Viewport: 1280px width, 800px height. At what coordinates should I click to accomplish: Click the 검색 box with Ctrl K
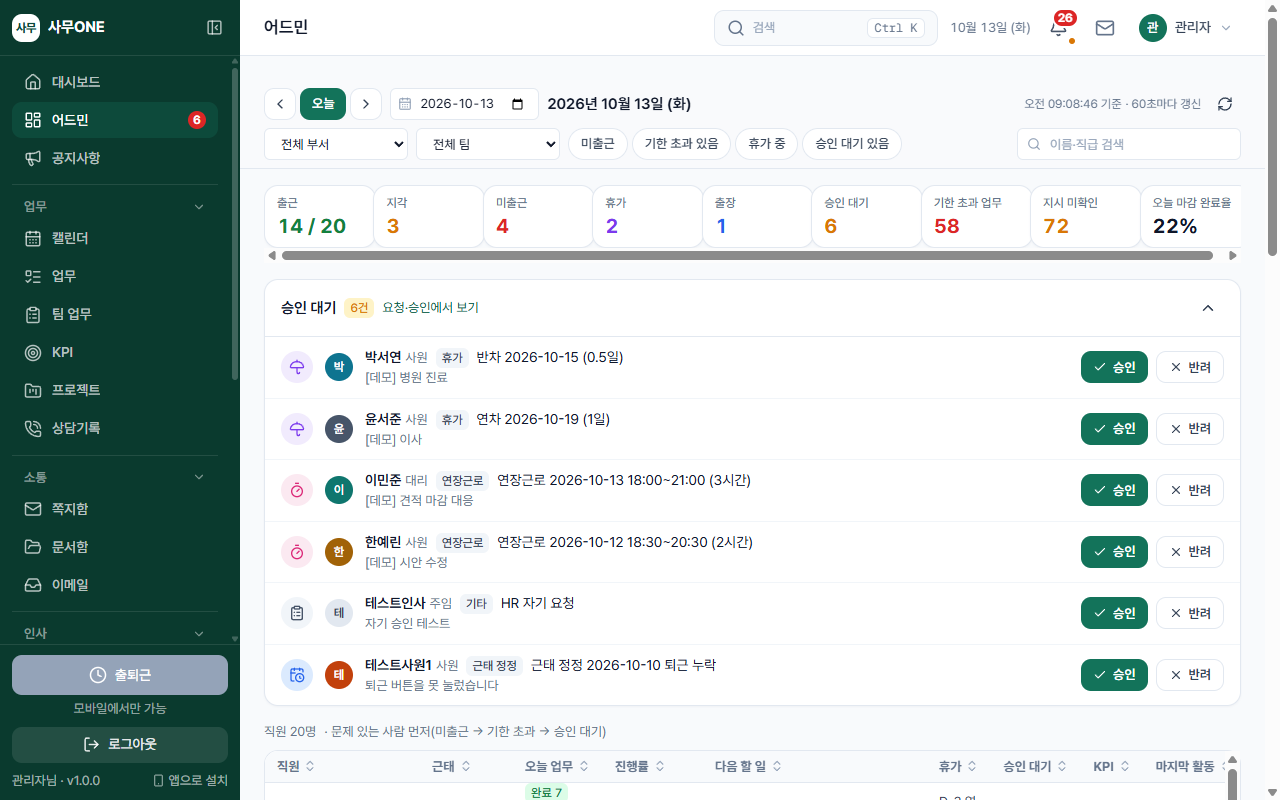[826, 28]
